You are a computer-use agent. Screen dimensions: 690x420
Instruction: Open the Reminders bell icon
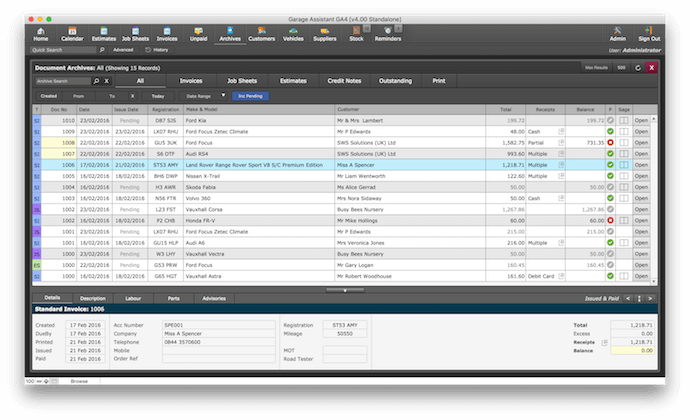(387, 31)
